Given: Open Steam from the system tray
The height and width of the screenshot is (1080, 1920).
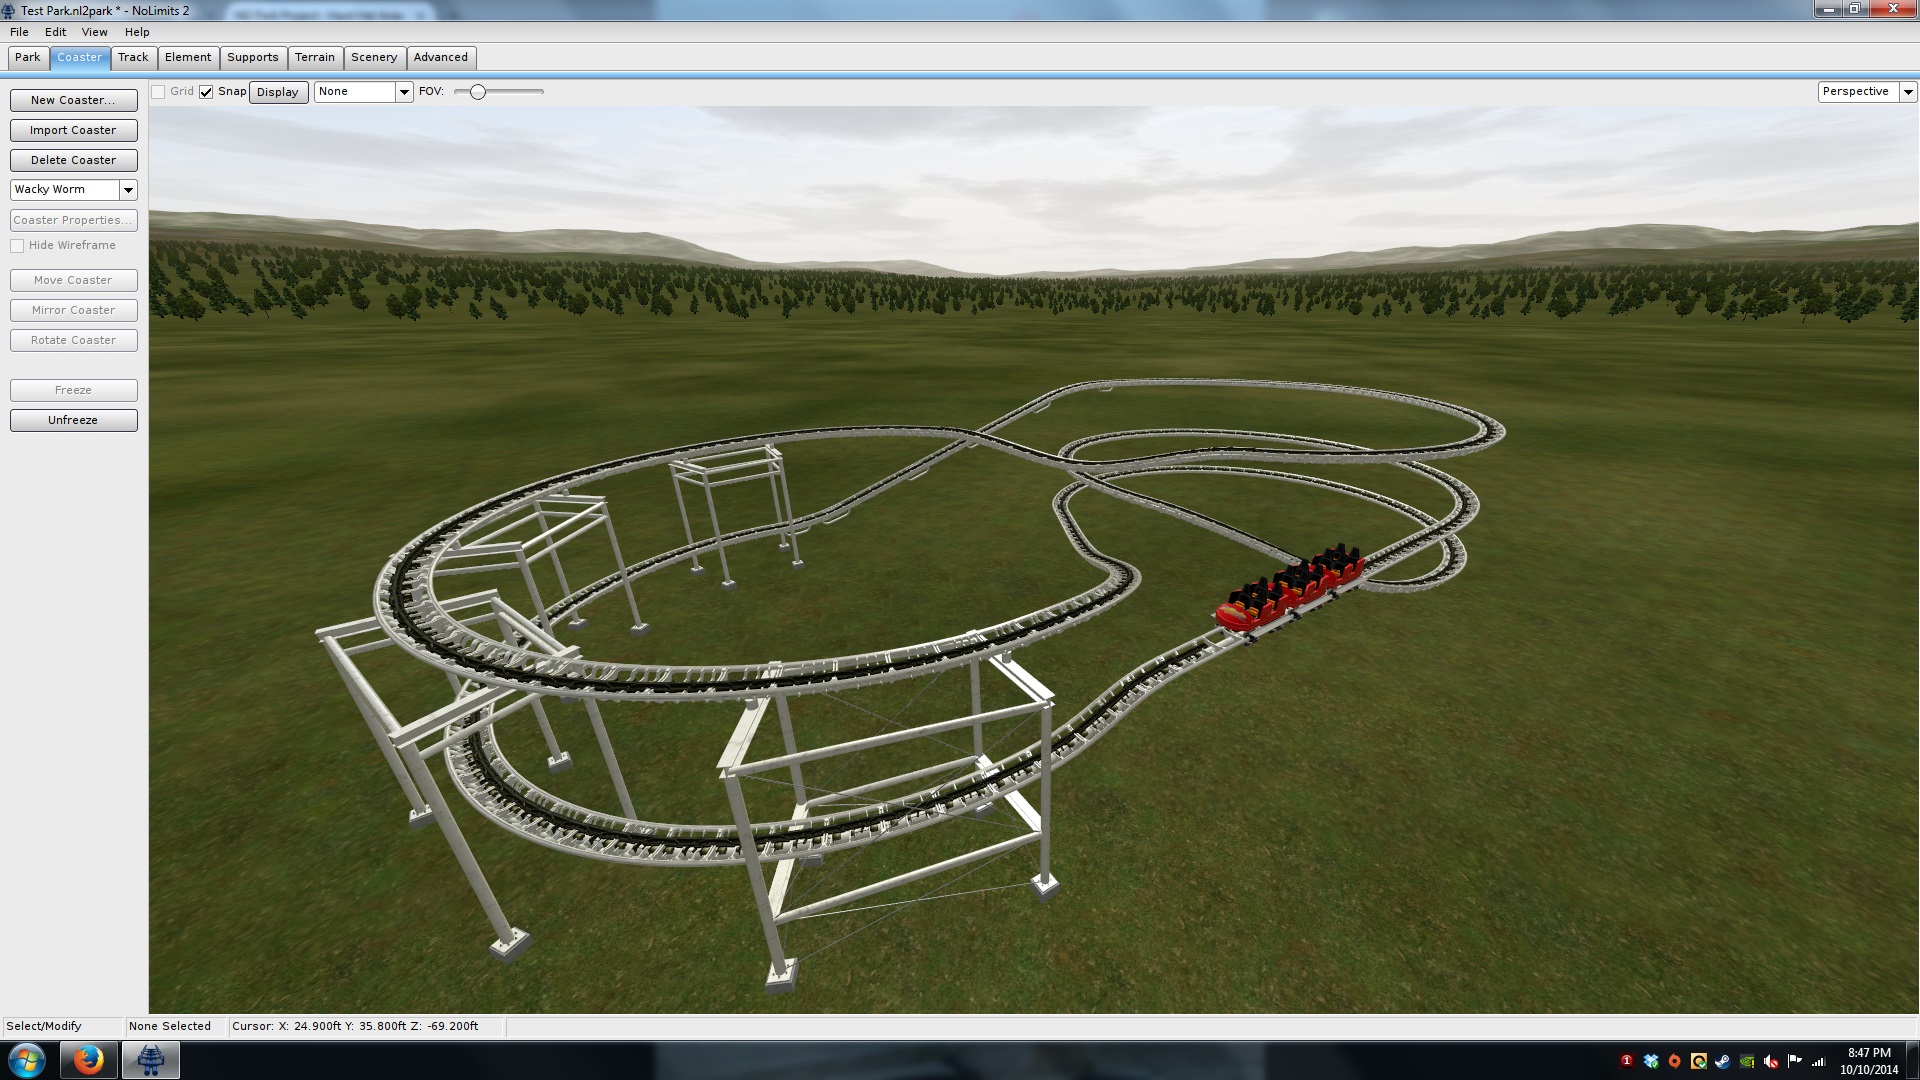Looking at the screenshot, I should [x=1723, y=1062].
